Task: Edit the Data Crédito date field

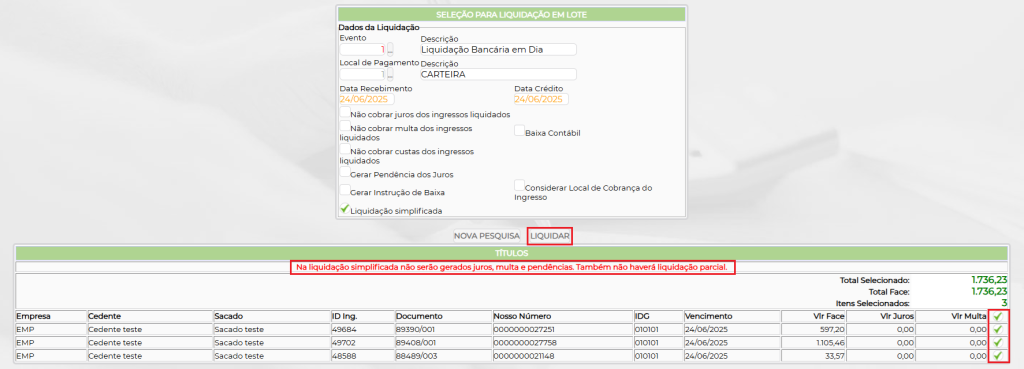Action: (541, 99)
